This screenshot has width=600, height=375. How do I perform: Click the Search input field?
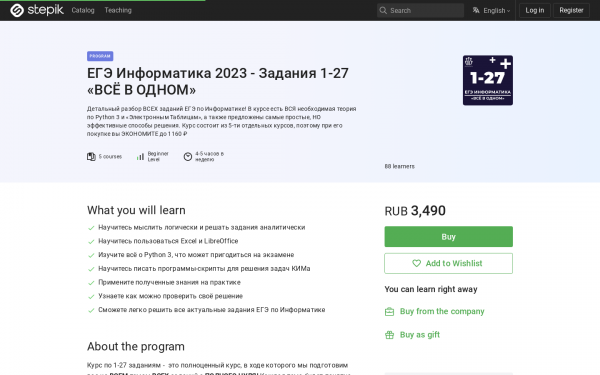[420, 10]
